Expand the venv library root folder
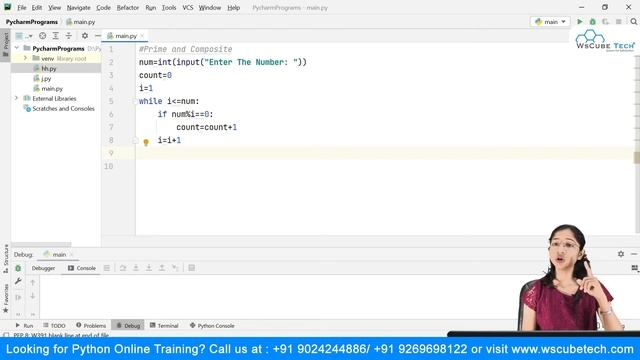The width and height of the screenshot is (640, 360). coord(25,58)
